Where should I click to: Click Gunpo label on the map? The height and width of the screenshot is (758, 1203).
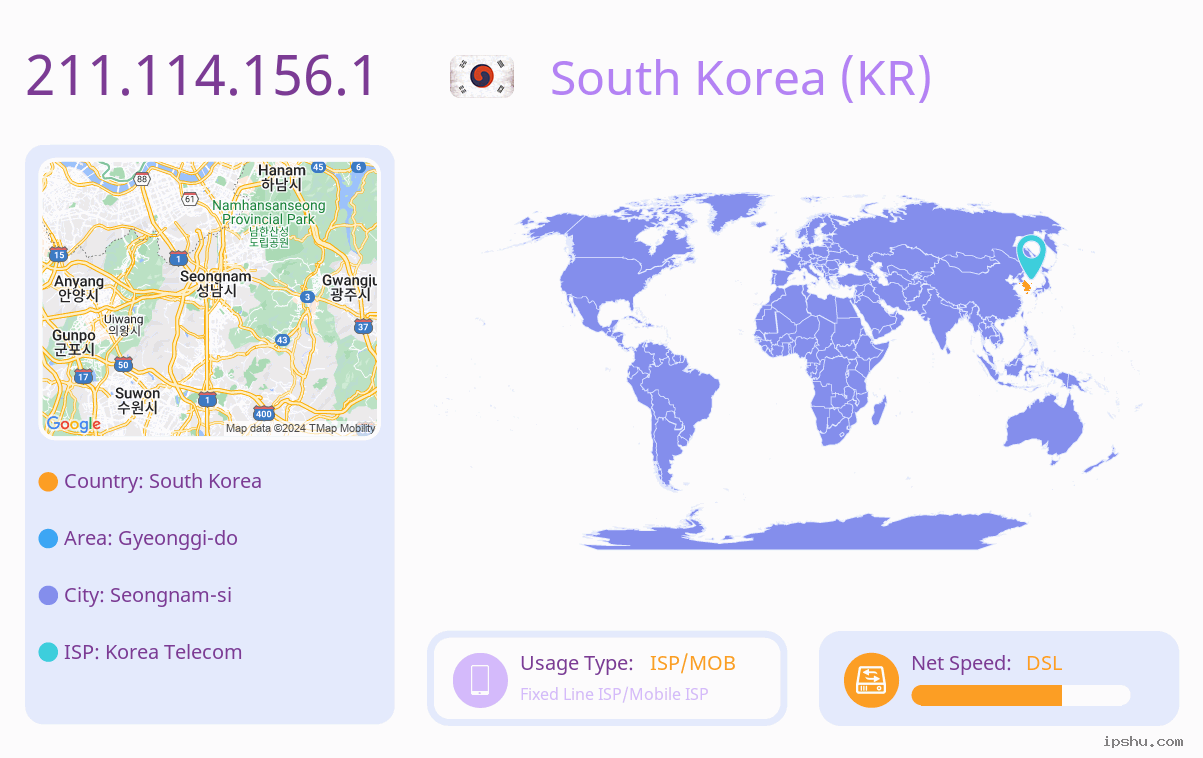point(74,342)
